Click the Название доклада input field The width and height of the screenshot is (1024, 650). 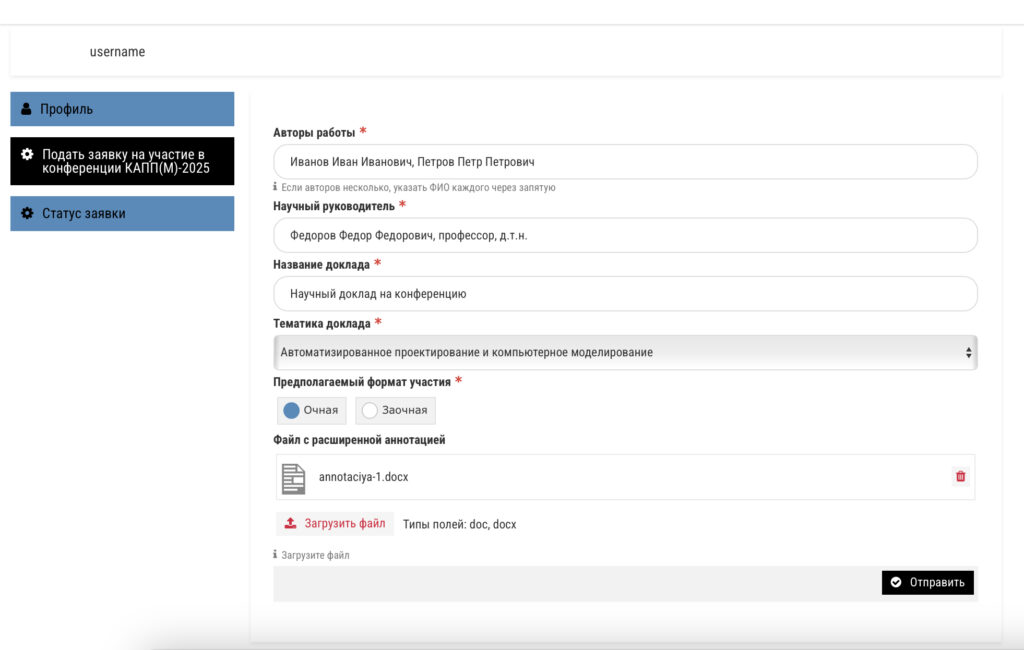pos(625,294)
